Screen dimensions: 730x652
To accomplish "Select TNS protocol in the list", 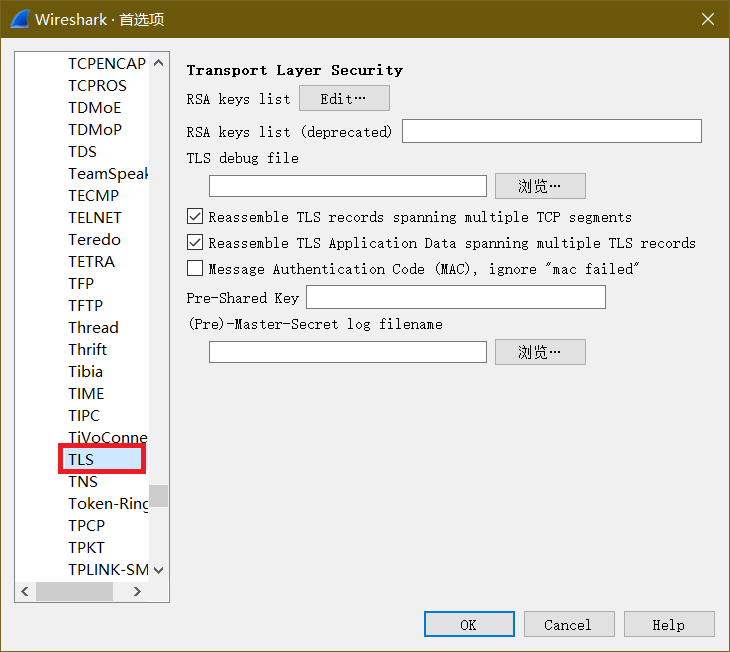I will tap(83, 482).
